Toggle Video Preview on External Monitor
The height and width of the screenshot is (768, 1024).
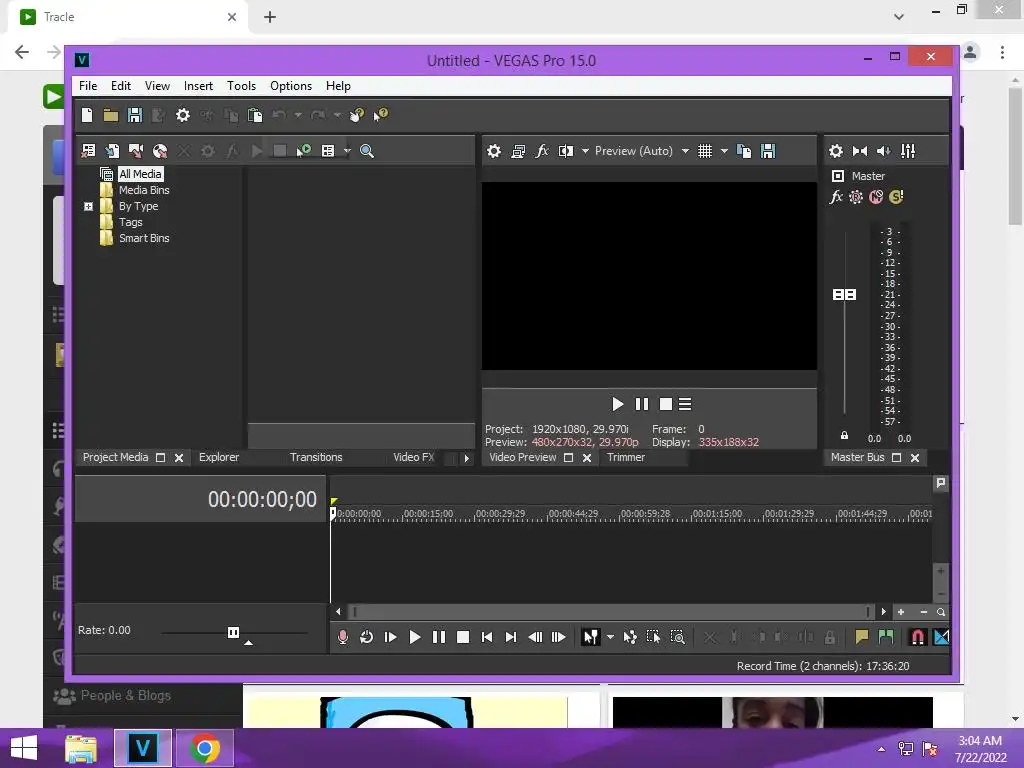tap(518, 151)
